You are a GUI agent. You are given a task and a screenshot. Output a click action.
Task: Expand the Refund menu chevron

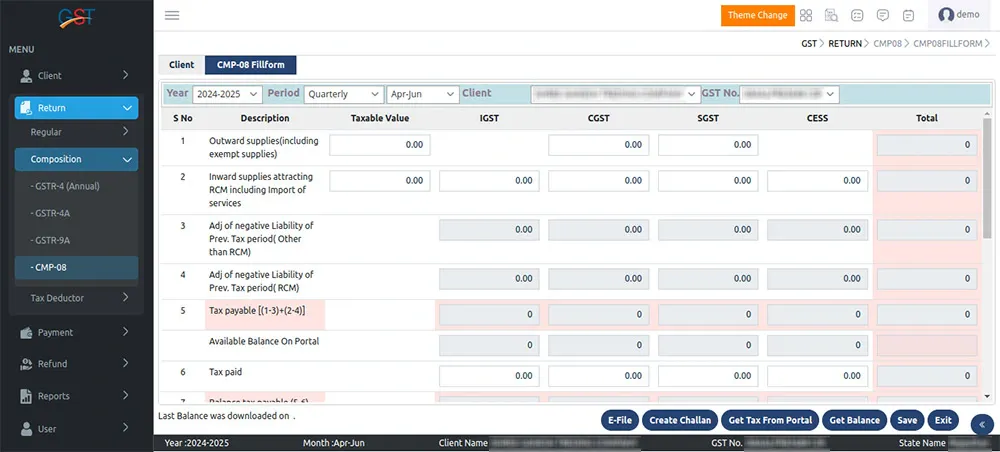point(126,363)
